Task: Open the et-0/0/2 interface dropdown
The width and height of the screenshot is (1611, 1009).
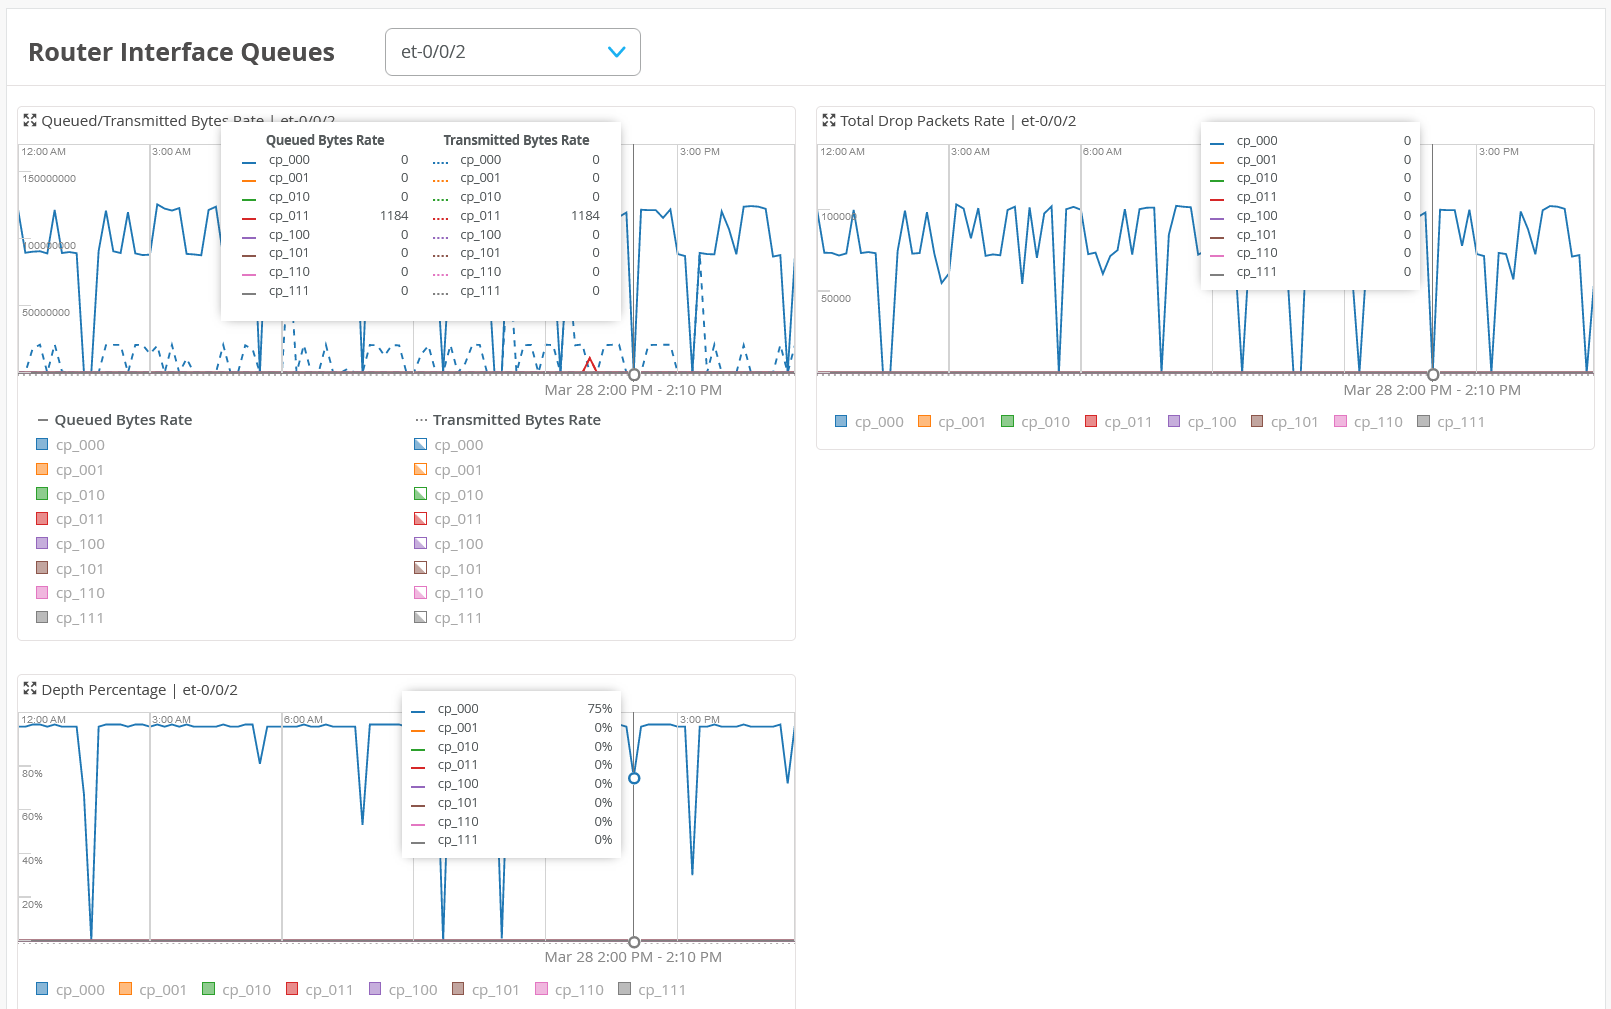Action: (x=512, y=52)
